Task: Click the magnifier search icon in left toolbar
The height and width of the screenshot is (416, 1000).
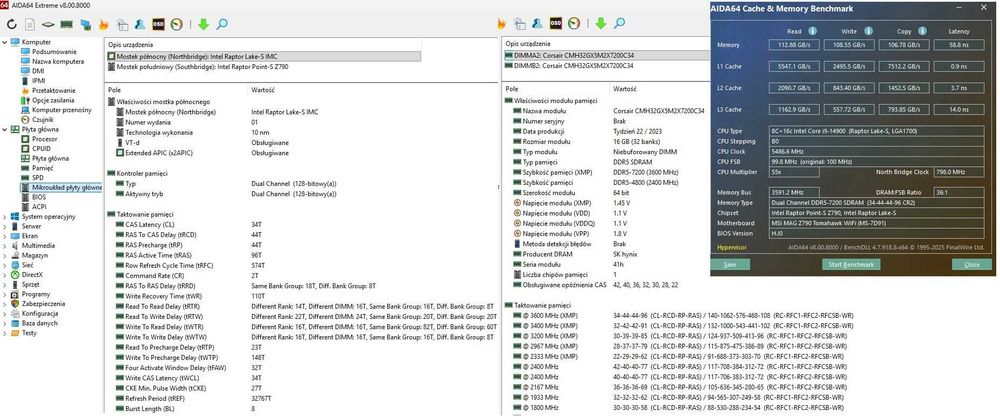Action: click(x=222, y=24)
